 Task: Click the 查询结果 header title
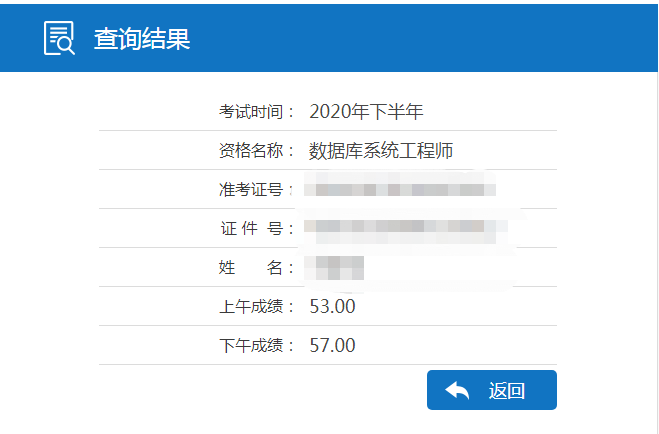click(x=142, y=39)
